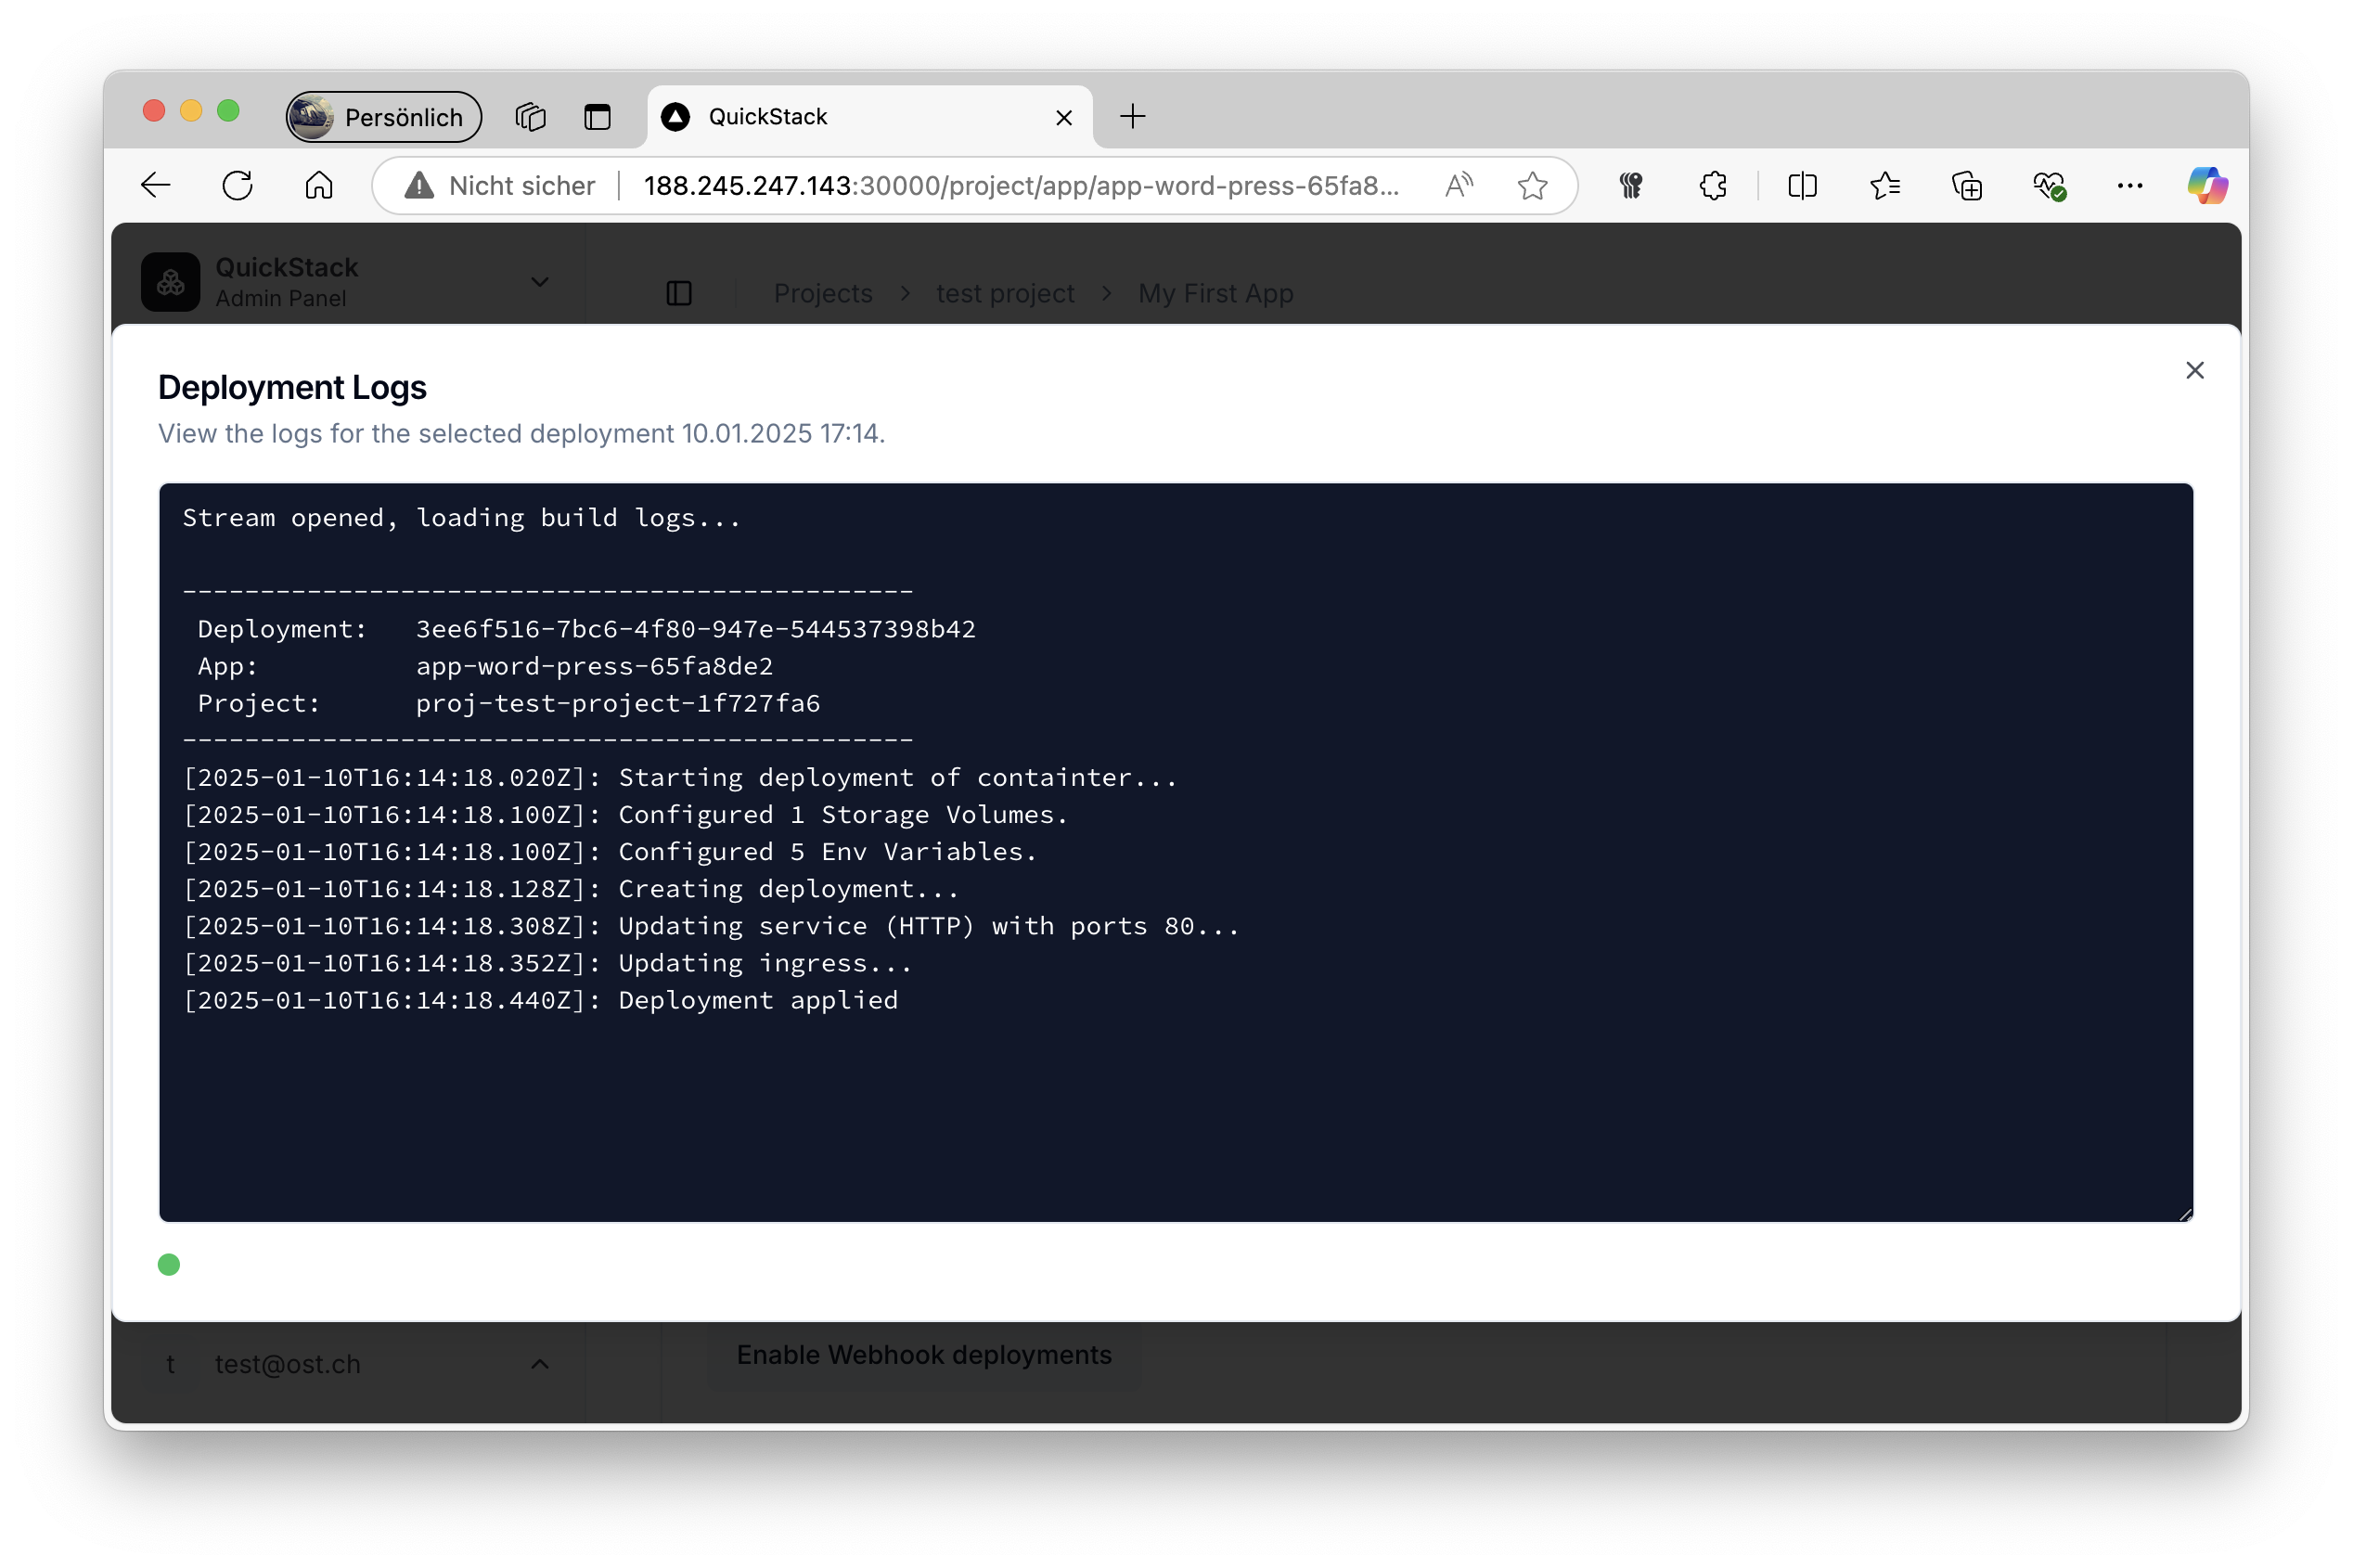Open the favorites list icon

pos(1884,185)
